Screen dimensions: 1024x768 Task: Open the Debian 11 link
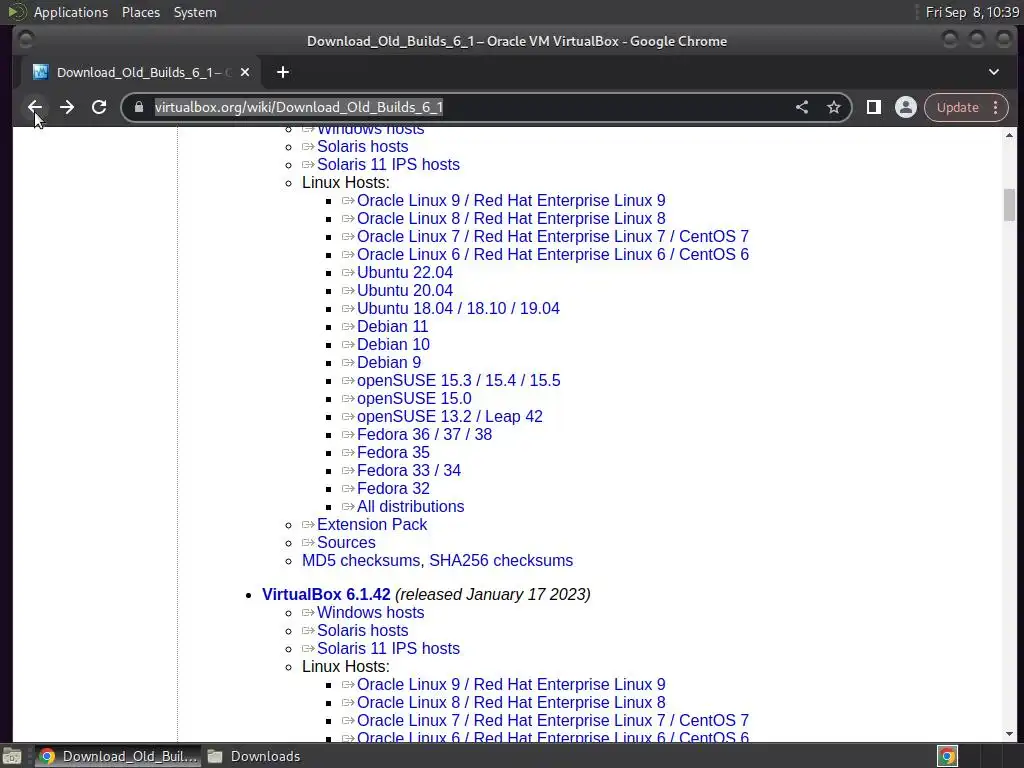pyautogui.click(x=392, y=327)
